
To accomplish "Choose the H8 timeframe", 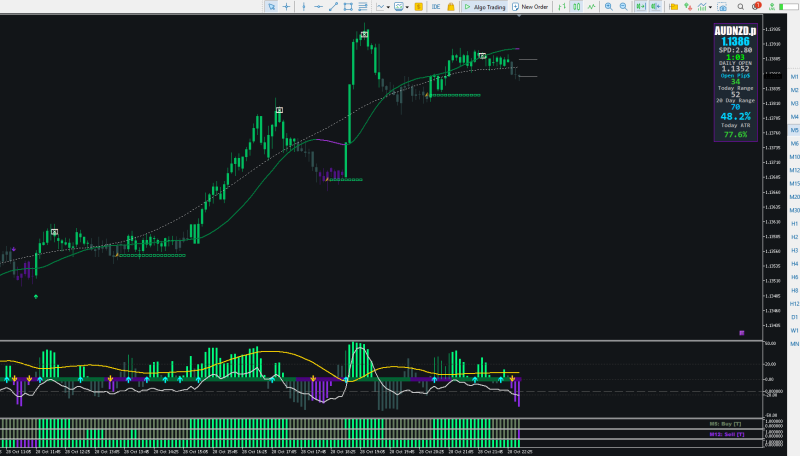I will (x=794, y=290).
